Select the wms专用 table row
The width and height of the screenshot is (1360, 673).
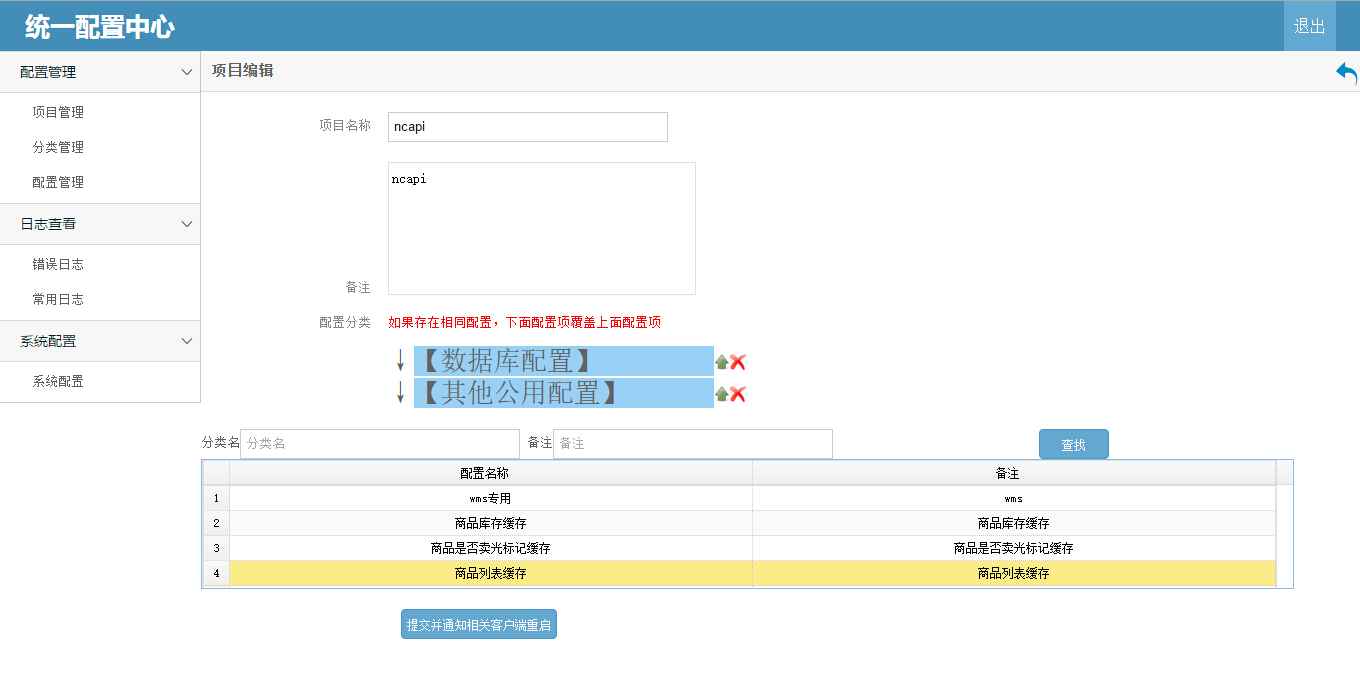pyautogui.click(x=740, y=498)
